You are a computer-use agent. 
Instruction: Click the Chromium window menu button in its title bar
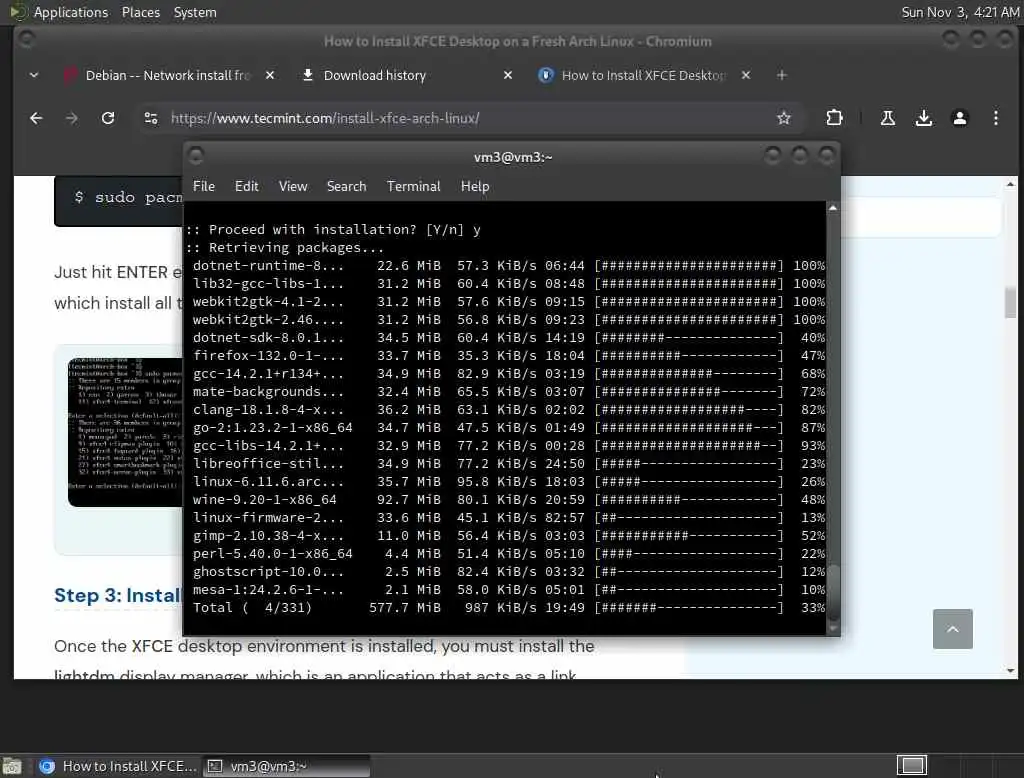(x=26, y=40)
